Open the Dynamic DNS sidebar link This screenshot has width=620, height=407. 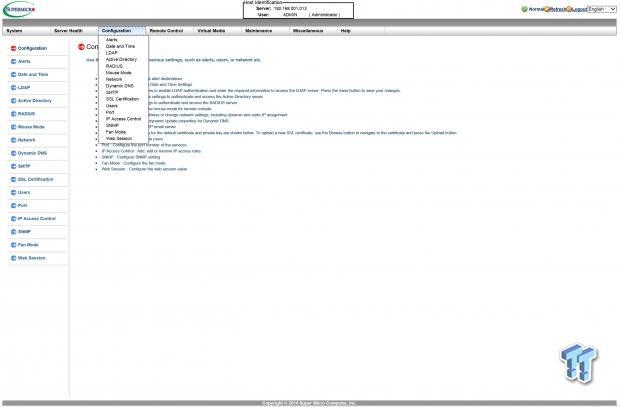[x=32, y=153]
